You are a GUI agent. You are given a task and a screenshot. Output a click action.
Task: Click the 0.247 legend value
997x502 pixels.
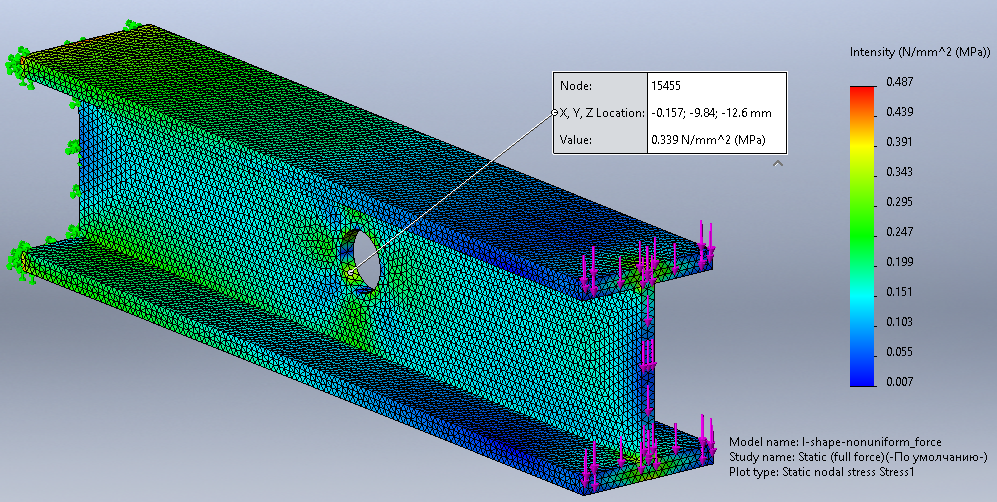(x=900, y=232)
